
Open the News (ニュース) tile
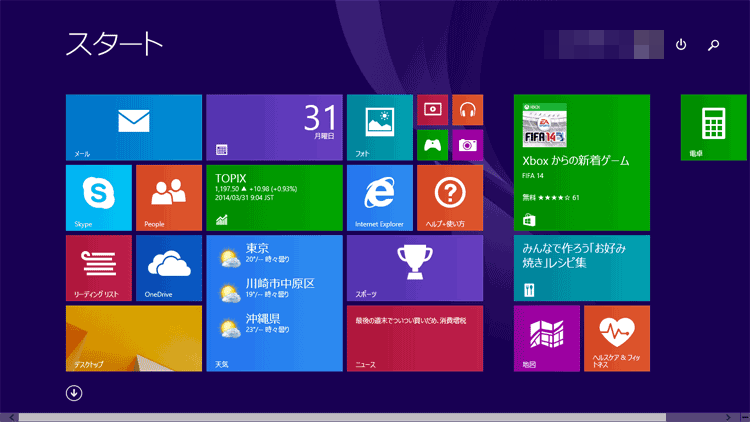pos(415,338)
